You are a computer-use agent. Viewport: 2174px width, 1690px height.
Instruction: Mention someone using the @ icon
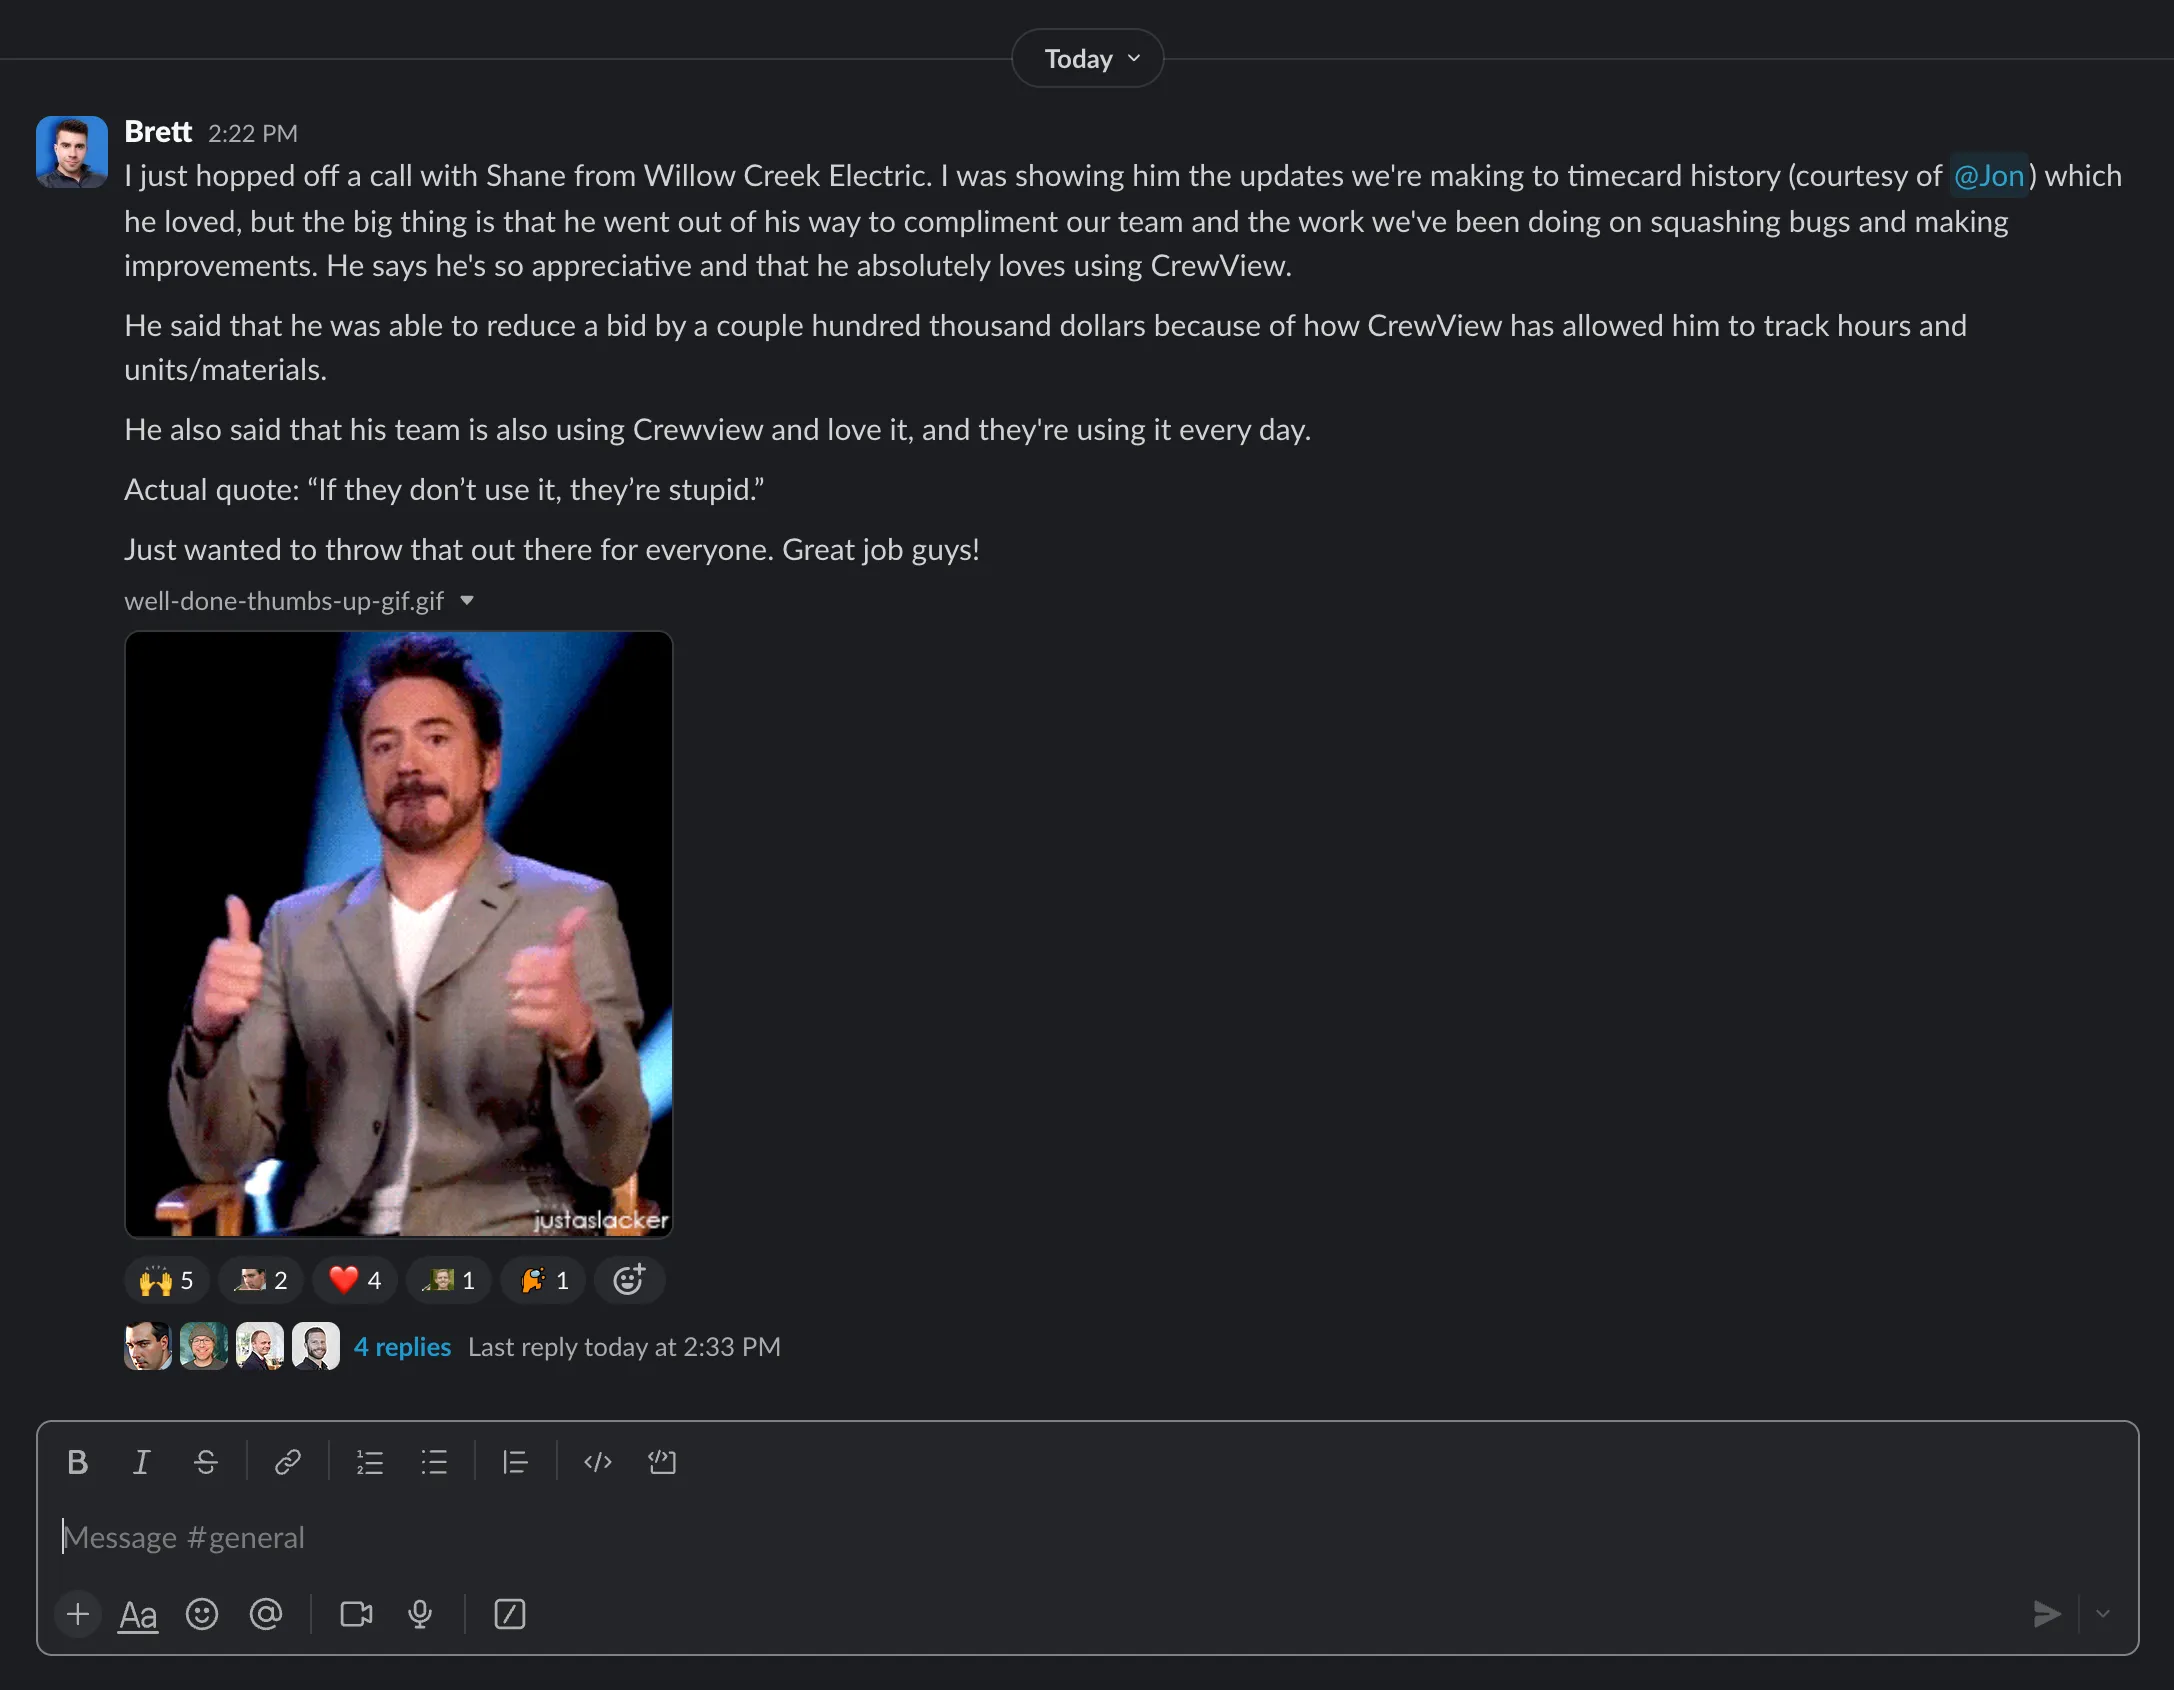pyautogui.click(x=266, y=1614)
